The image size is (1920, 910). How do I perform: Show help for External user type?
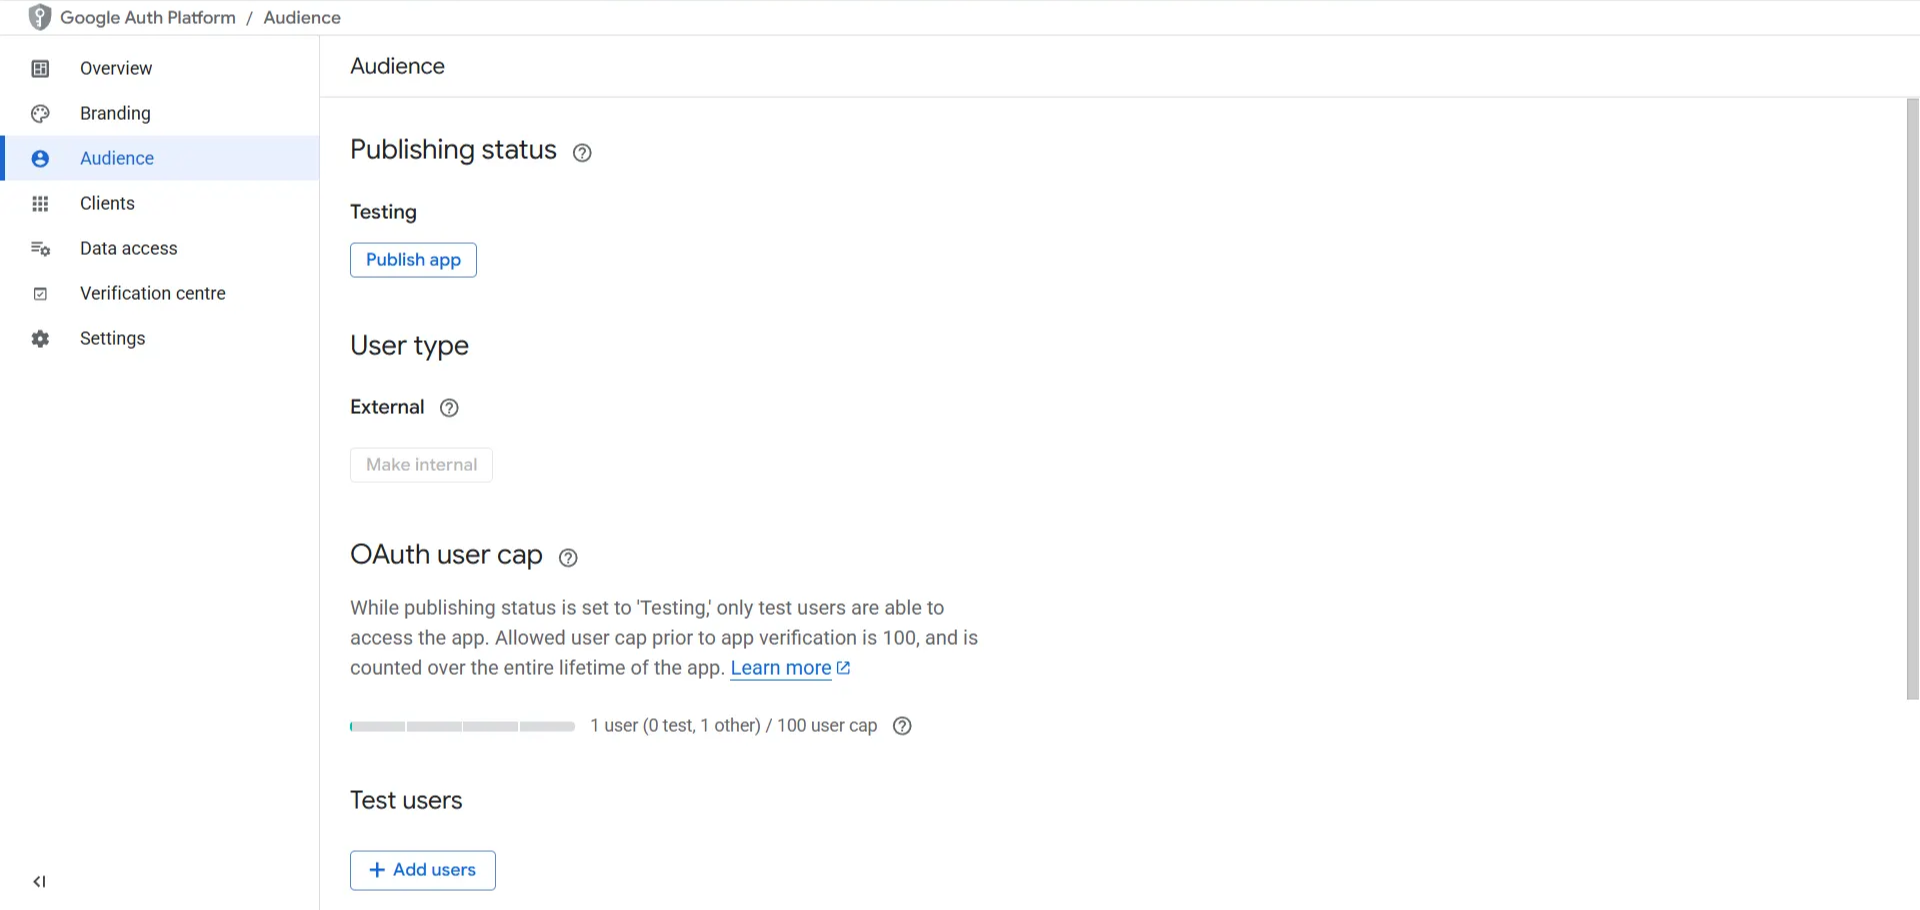point(449,407)
